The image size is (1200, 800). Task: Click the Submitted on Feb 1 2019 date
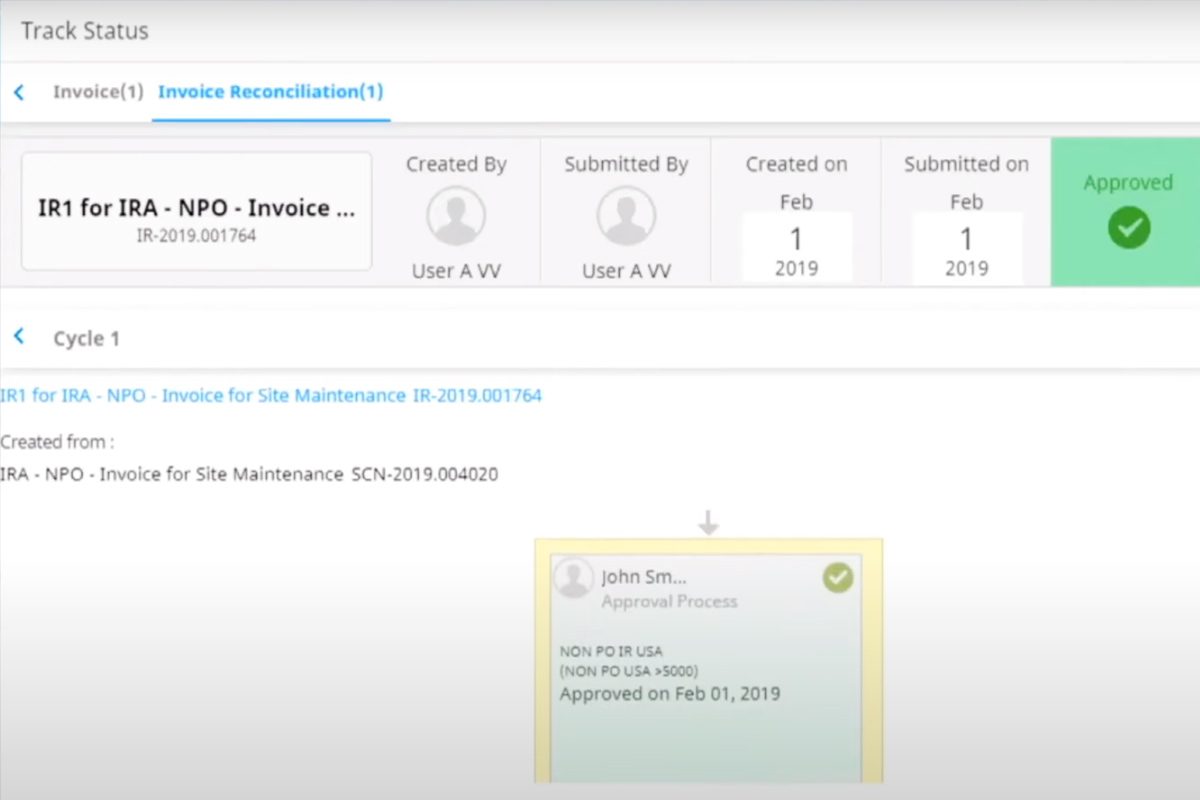pyautogui.click(x=966, y=238)
